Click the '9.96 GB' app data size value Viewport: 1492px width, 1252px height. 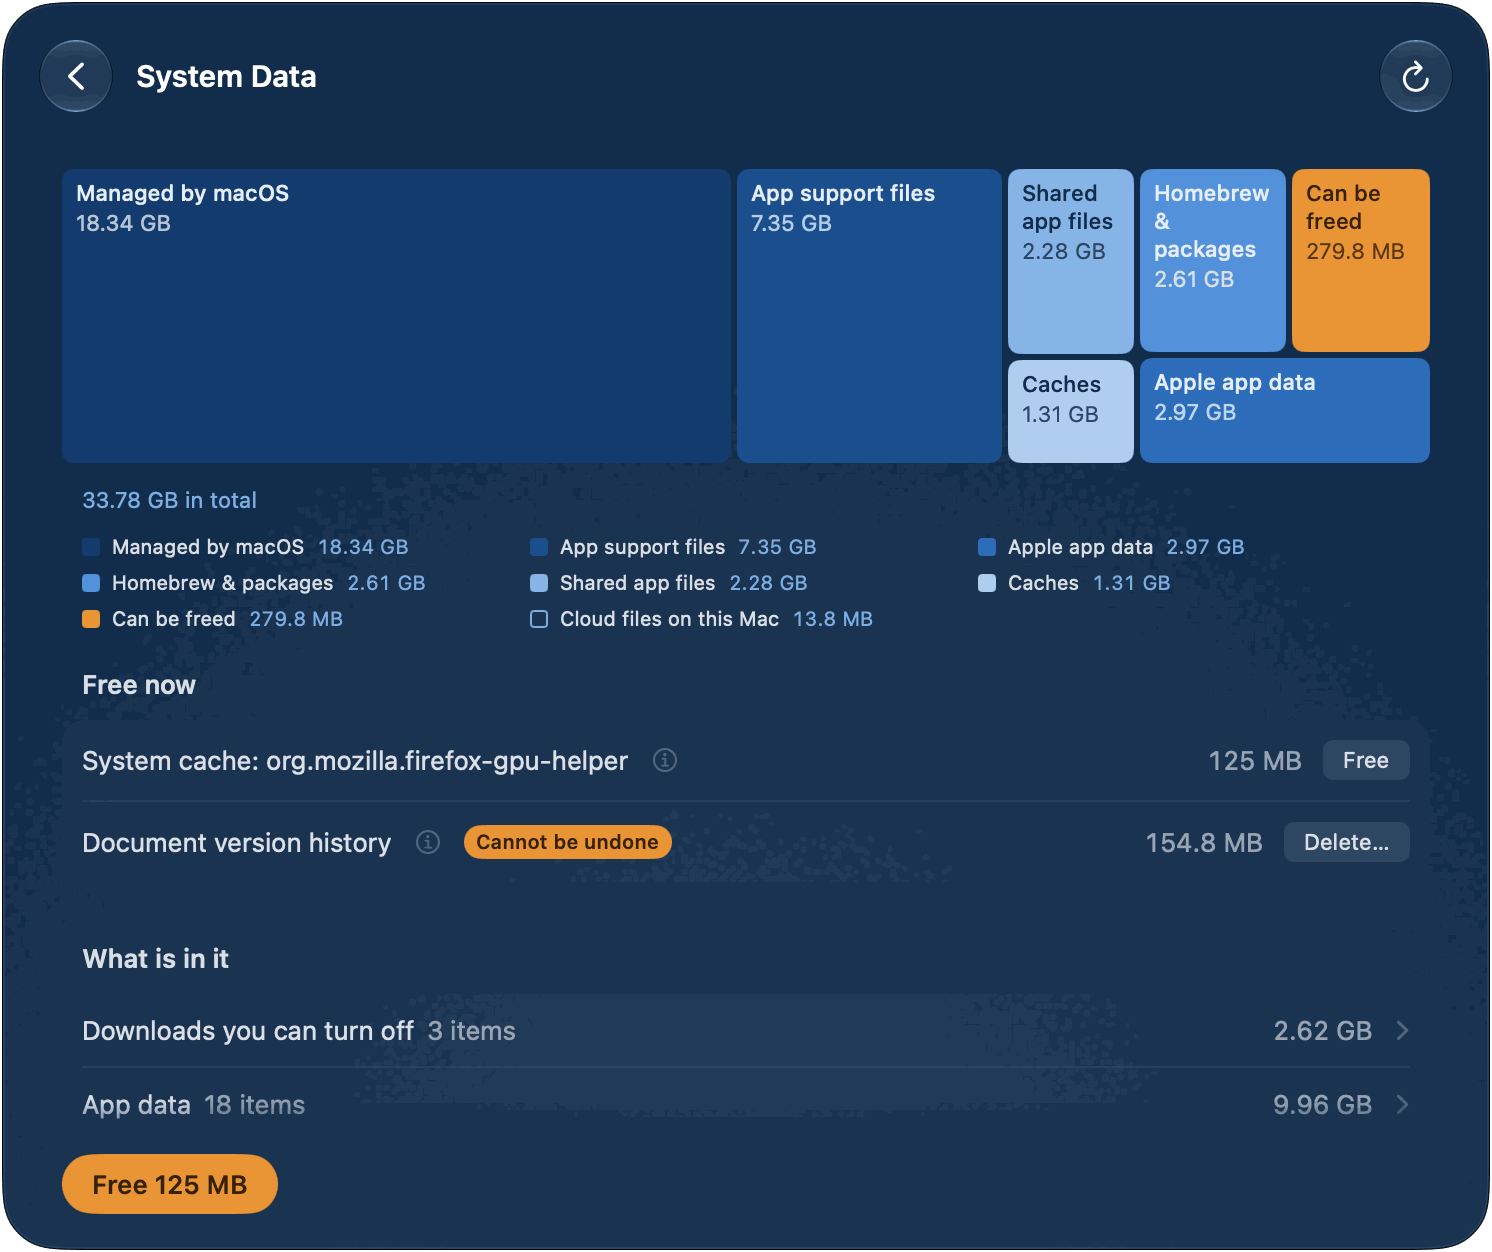[1322, 1105]
